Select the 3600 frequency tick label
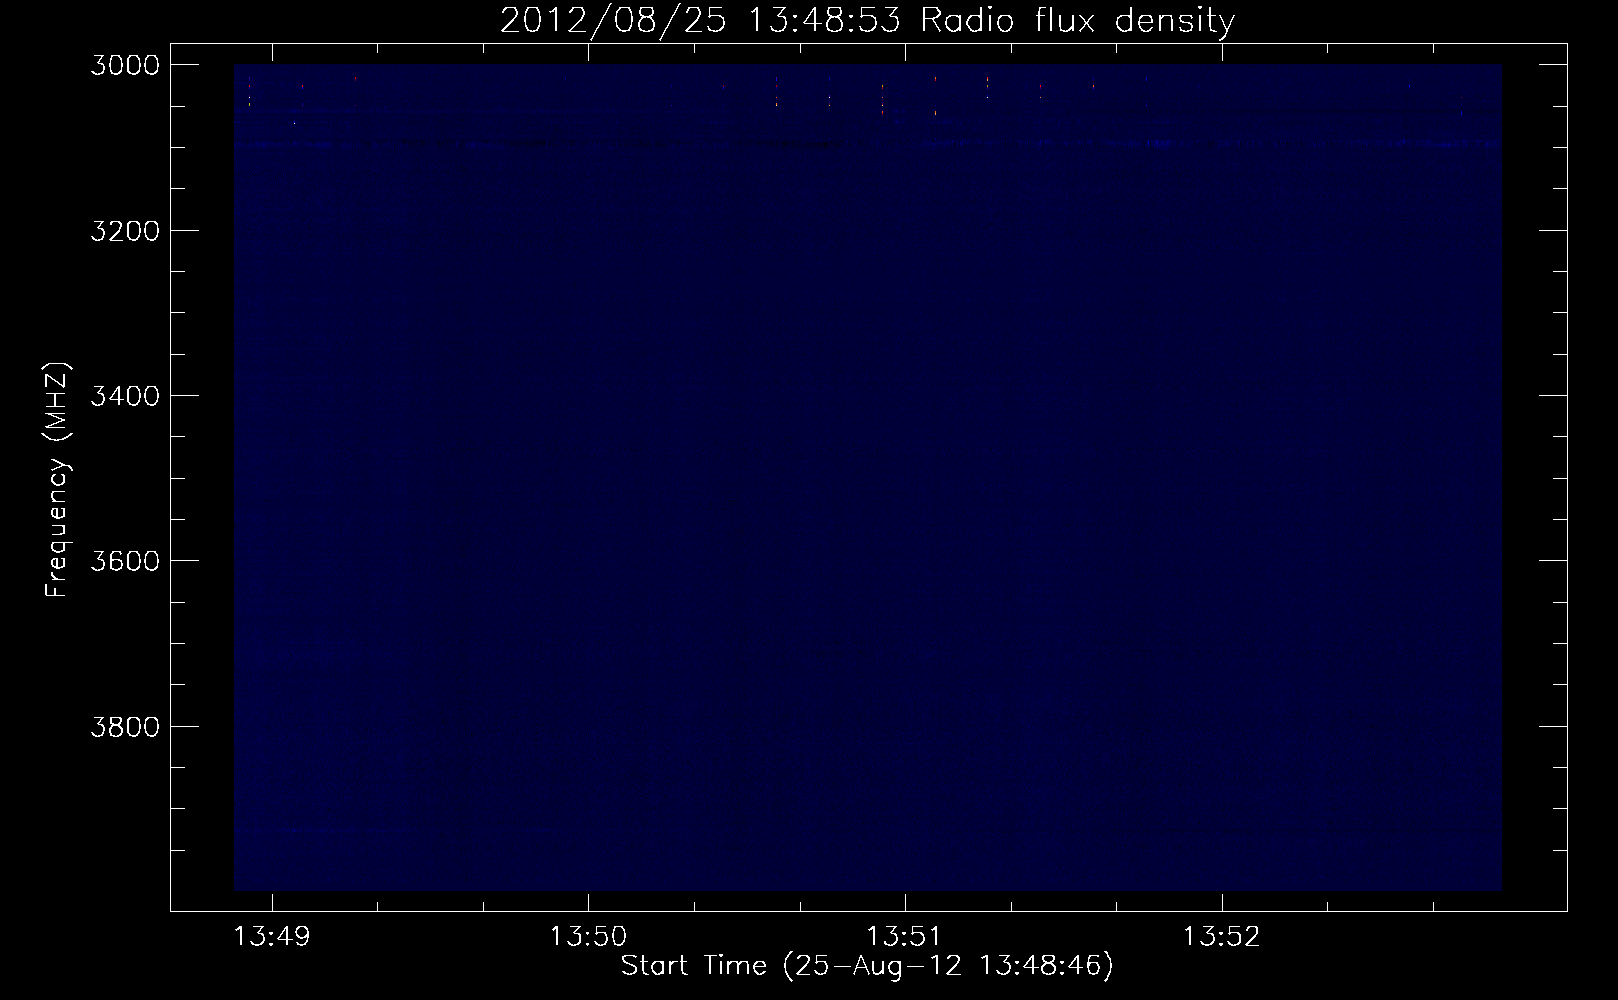 (x=125, y=561)
